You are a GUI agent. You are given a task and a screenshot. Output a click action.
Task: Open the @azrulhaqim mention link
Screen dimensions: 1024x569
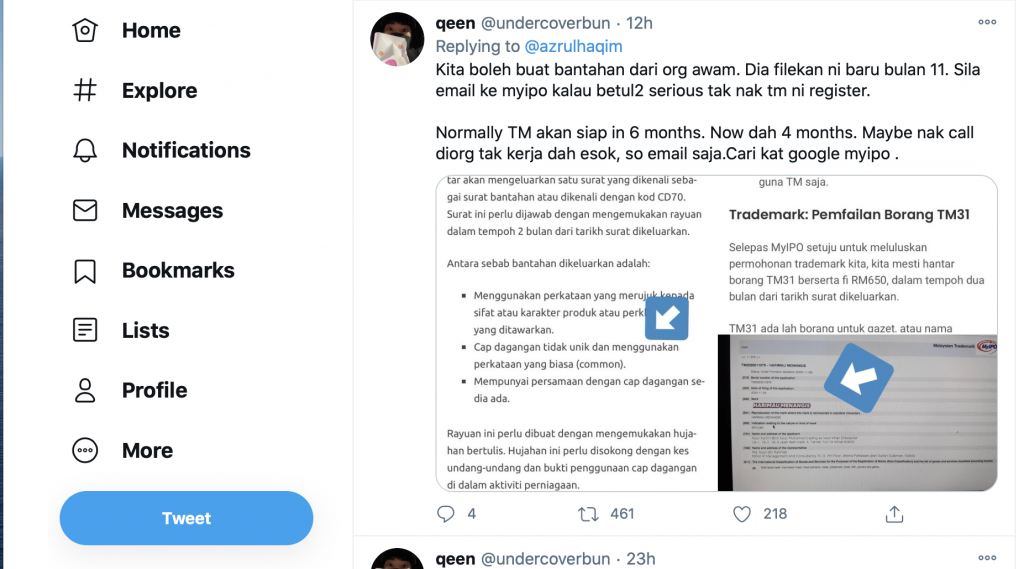573,46
